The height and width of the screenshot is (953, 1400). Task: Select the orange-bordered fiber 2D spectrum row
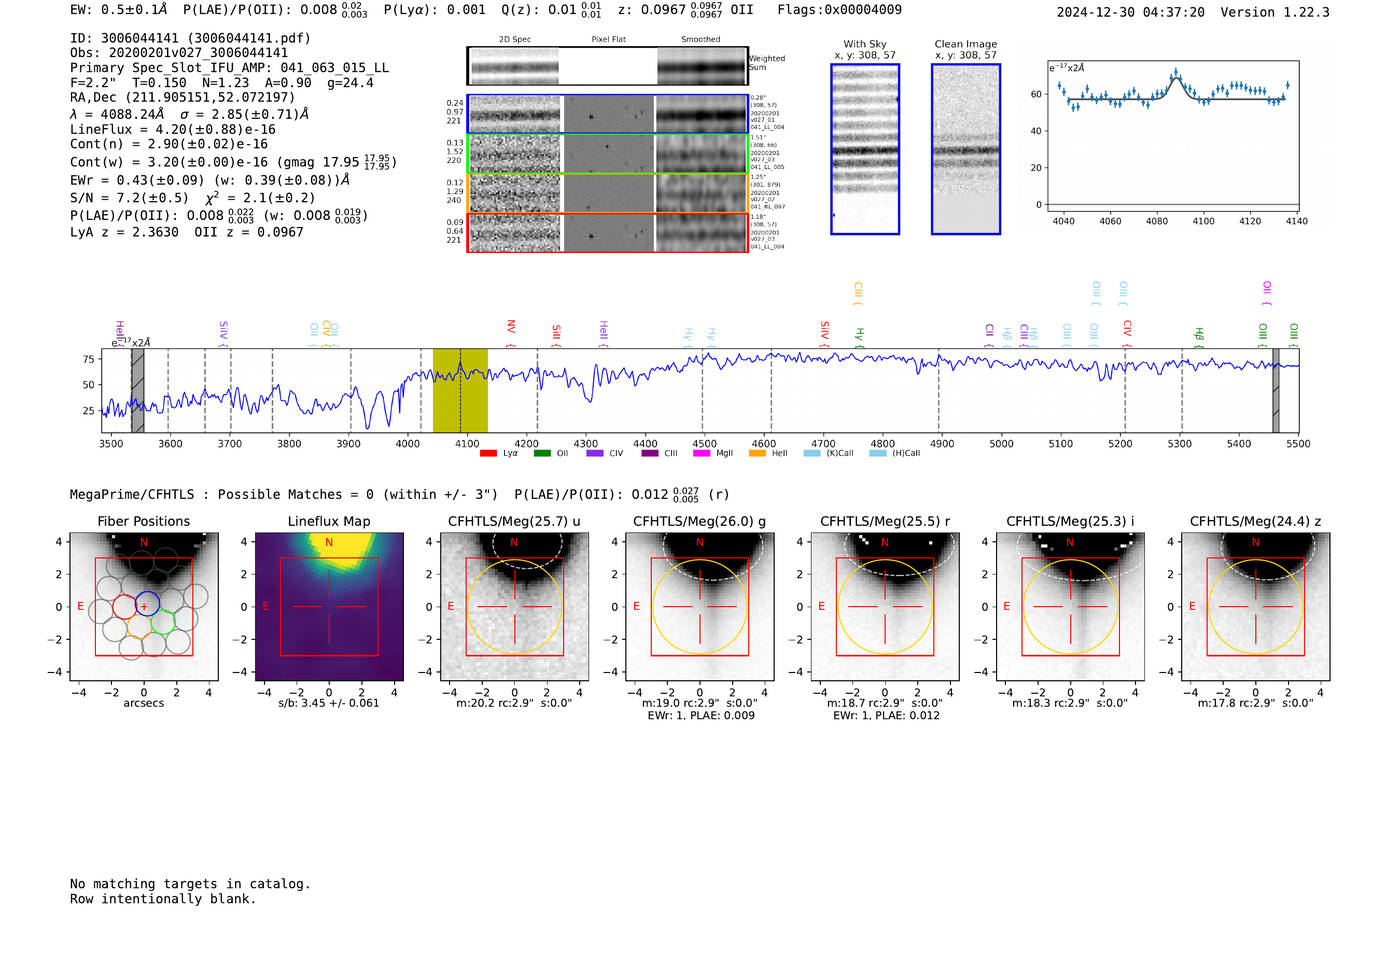point(608,193)
